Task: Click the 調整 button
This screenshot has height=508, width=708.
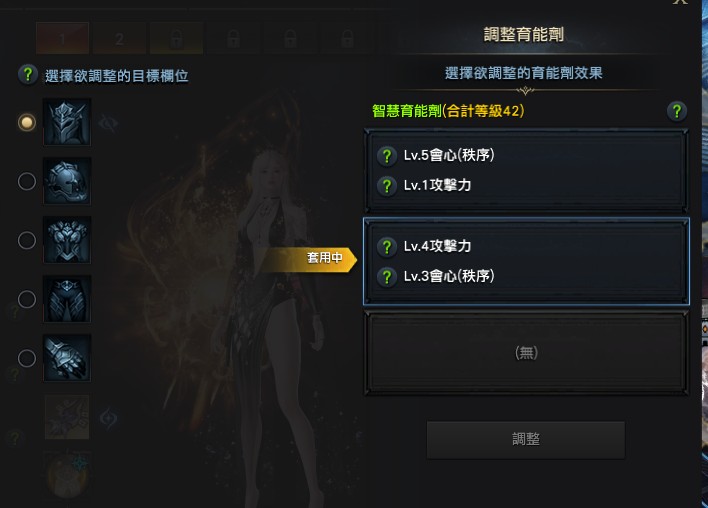Action: pyautogui.click(x=526, y=439)
